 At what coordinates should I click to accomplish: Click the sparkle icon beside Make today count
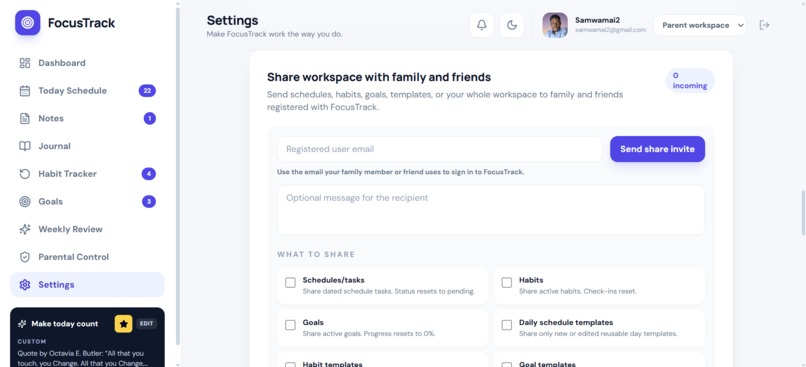click(x=22, y=324)
